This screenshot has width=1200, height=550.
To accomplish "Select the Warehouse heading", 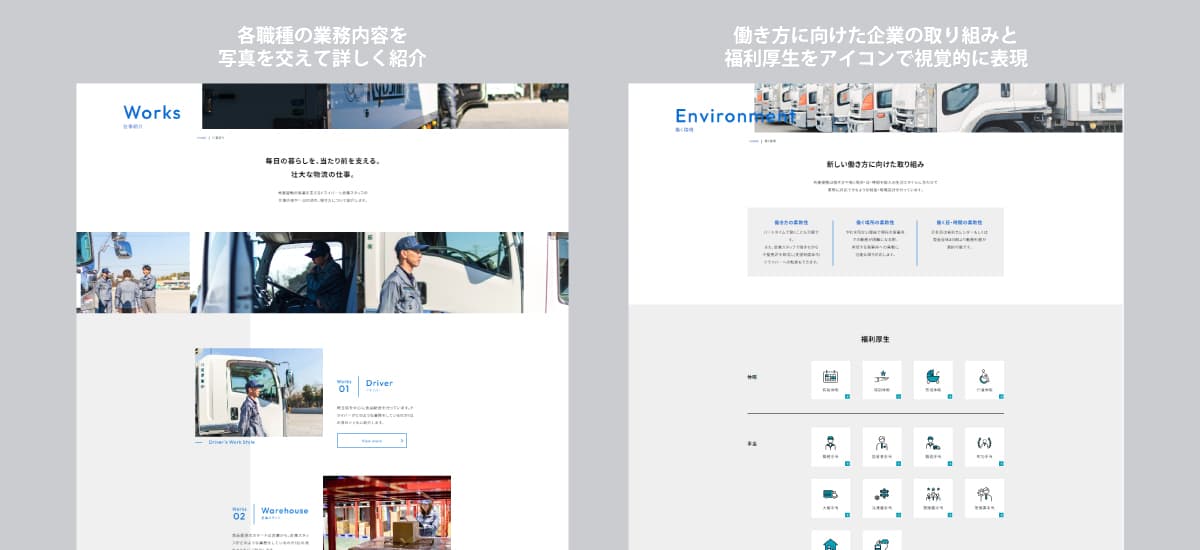I will pos(284,511).
